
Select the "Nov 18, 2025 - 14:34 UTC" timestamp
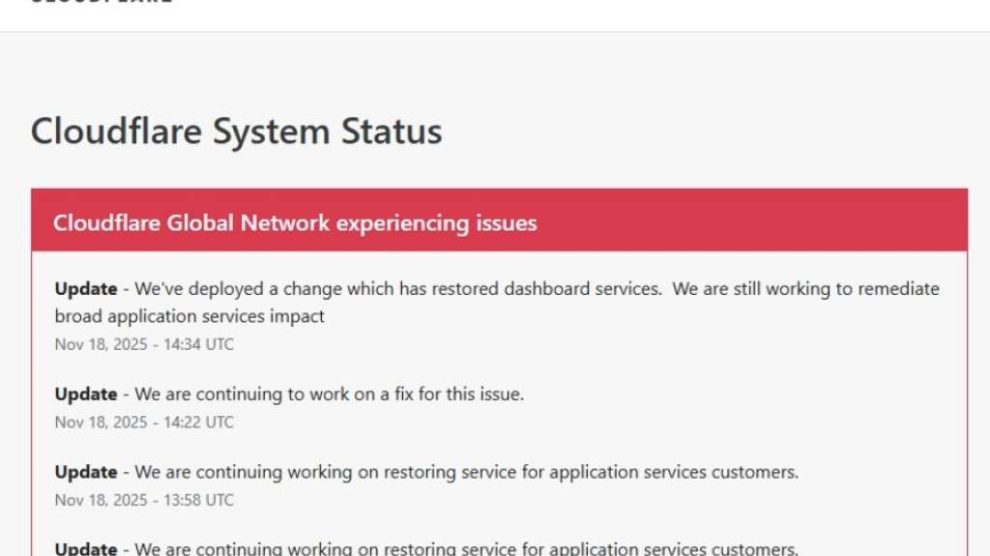point(144,345)
